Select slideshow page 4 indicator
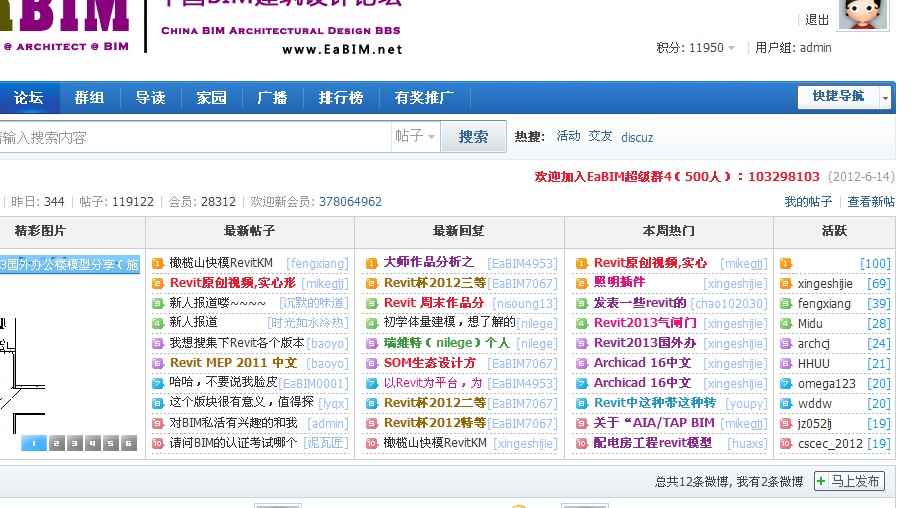915x508 pixels. 92,443
